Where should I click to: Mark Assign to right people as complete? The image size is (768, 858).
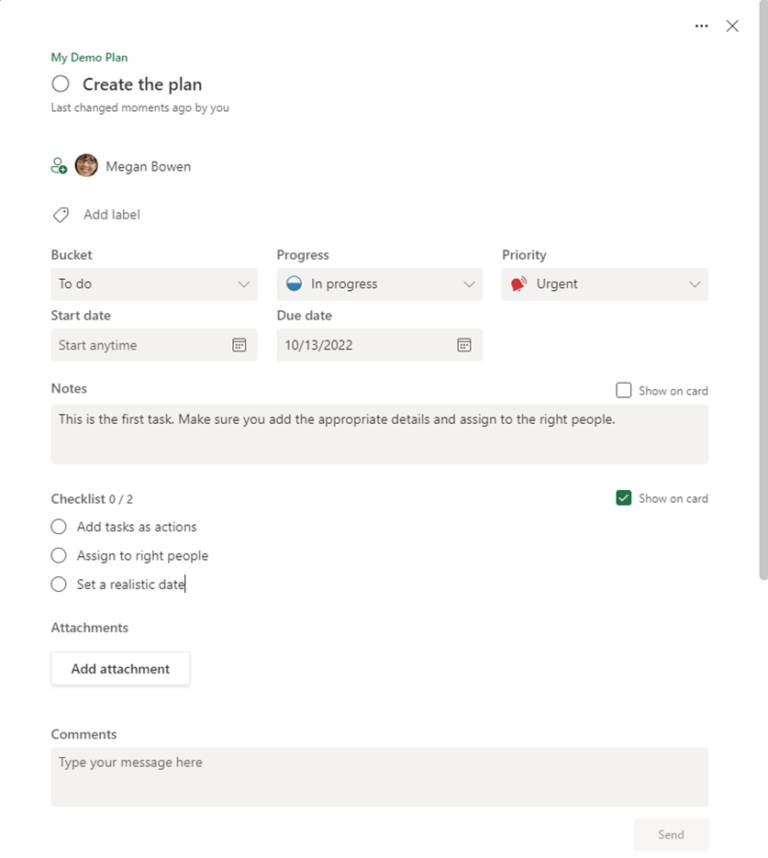(x=58, y=555)
